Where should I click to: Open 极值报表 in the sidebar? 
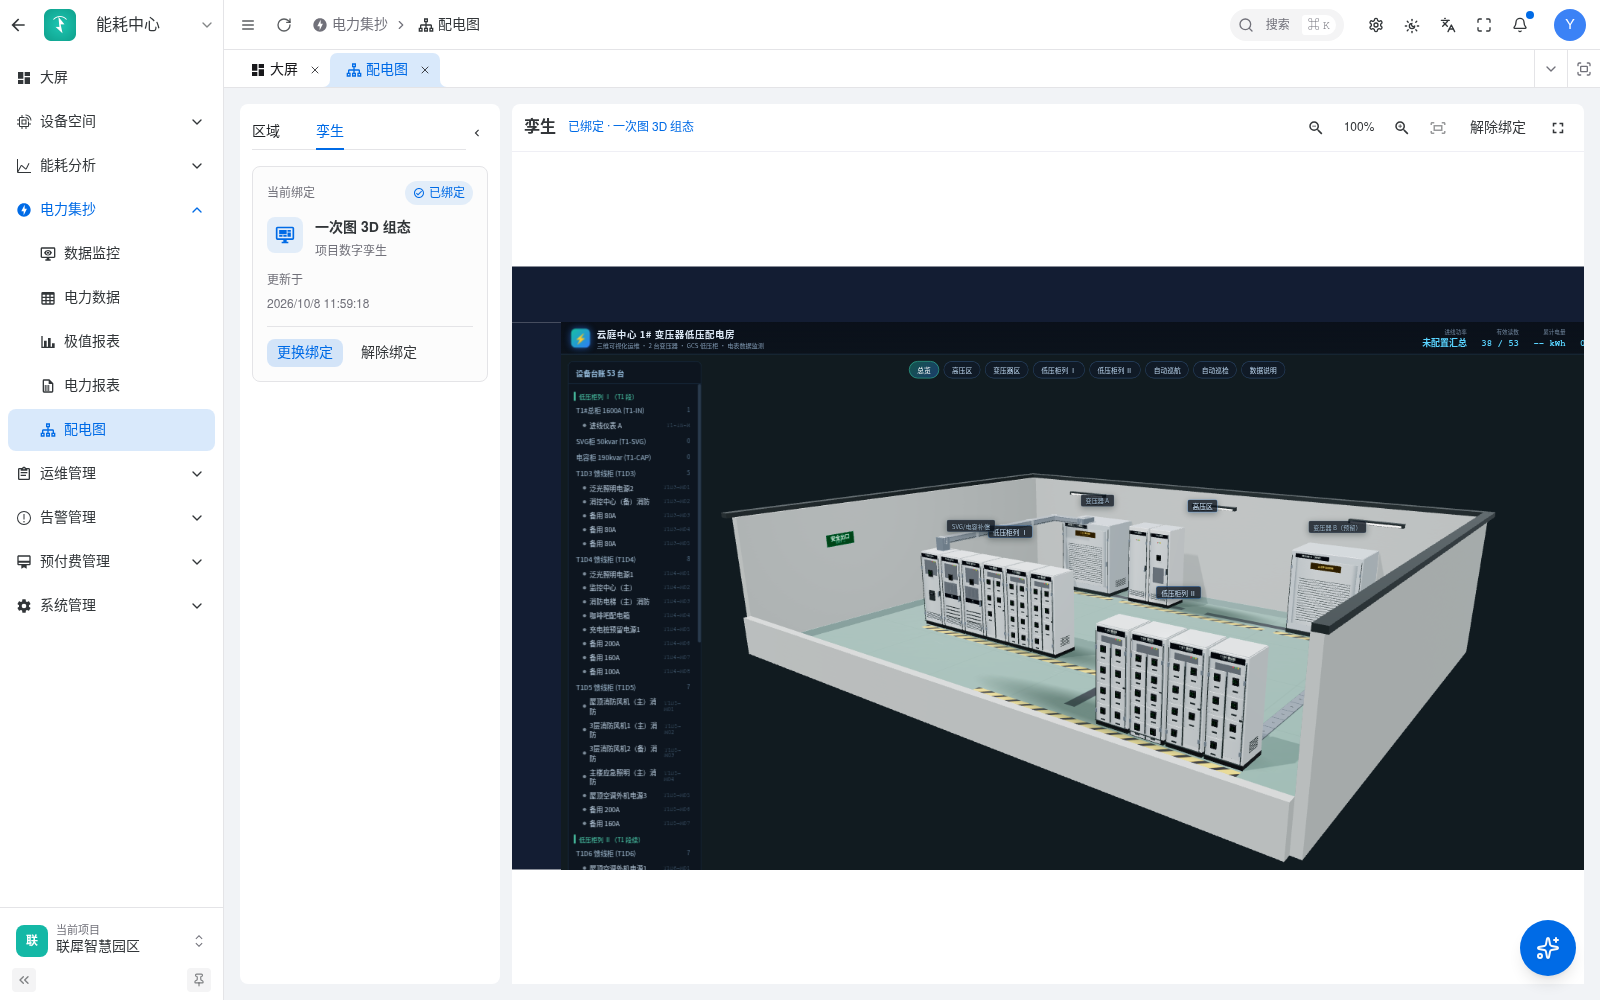pos(112,341)
